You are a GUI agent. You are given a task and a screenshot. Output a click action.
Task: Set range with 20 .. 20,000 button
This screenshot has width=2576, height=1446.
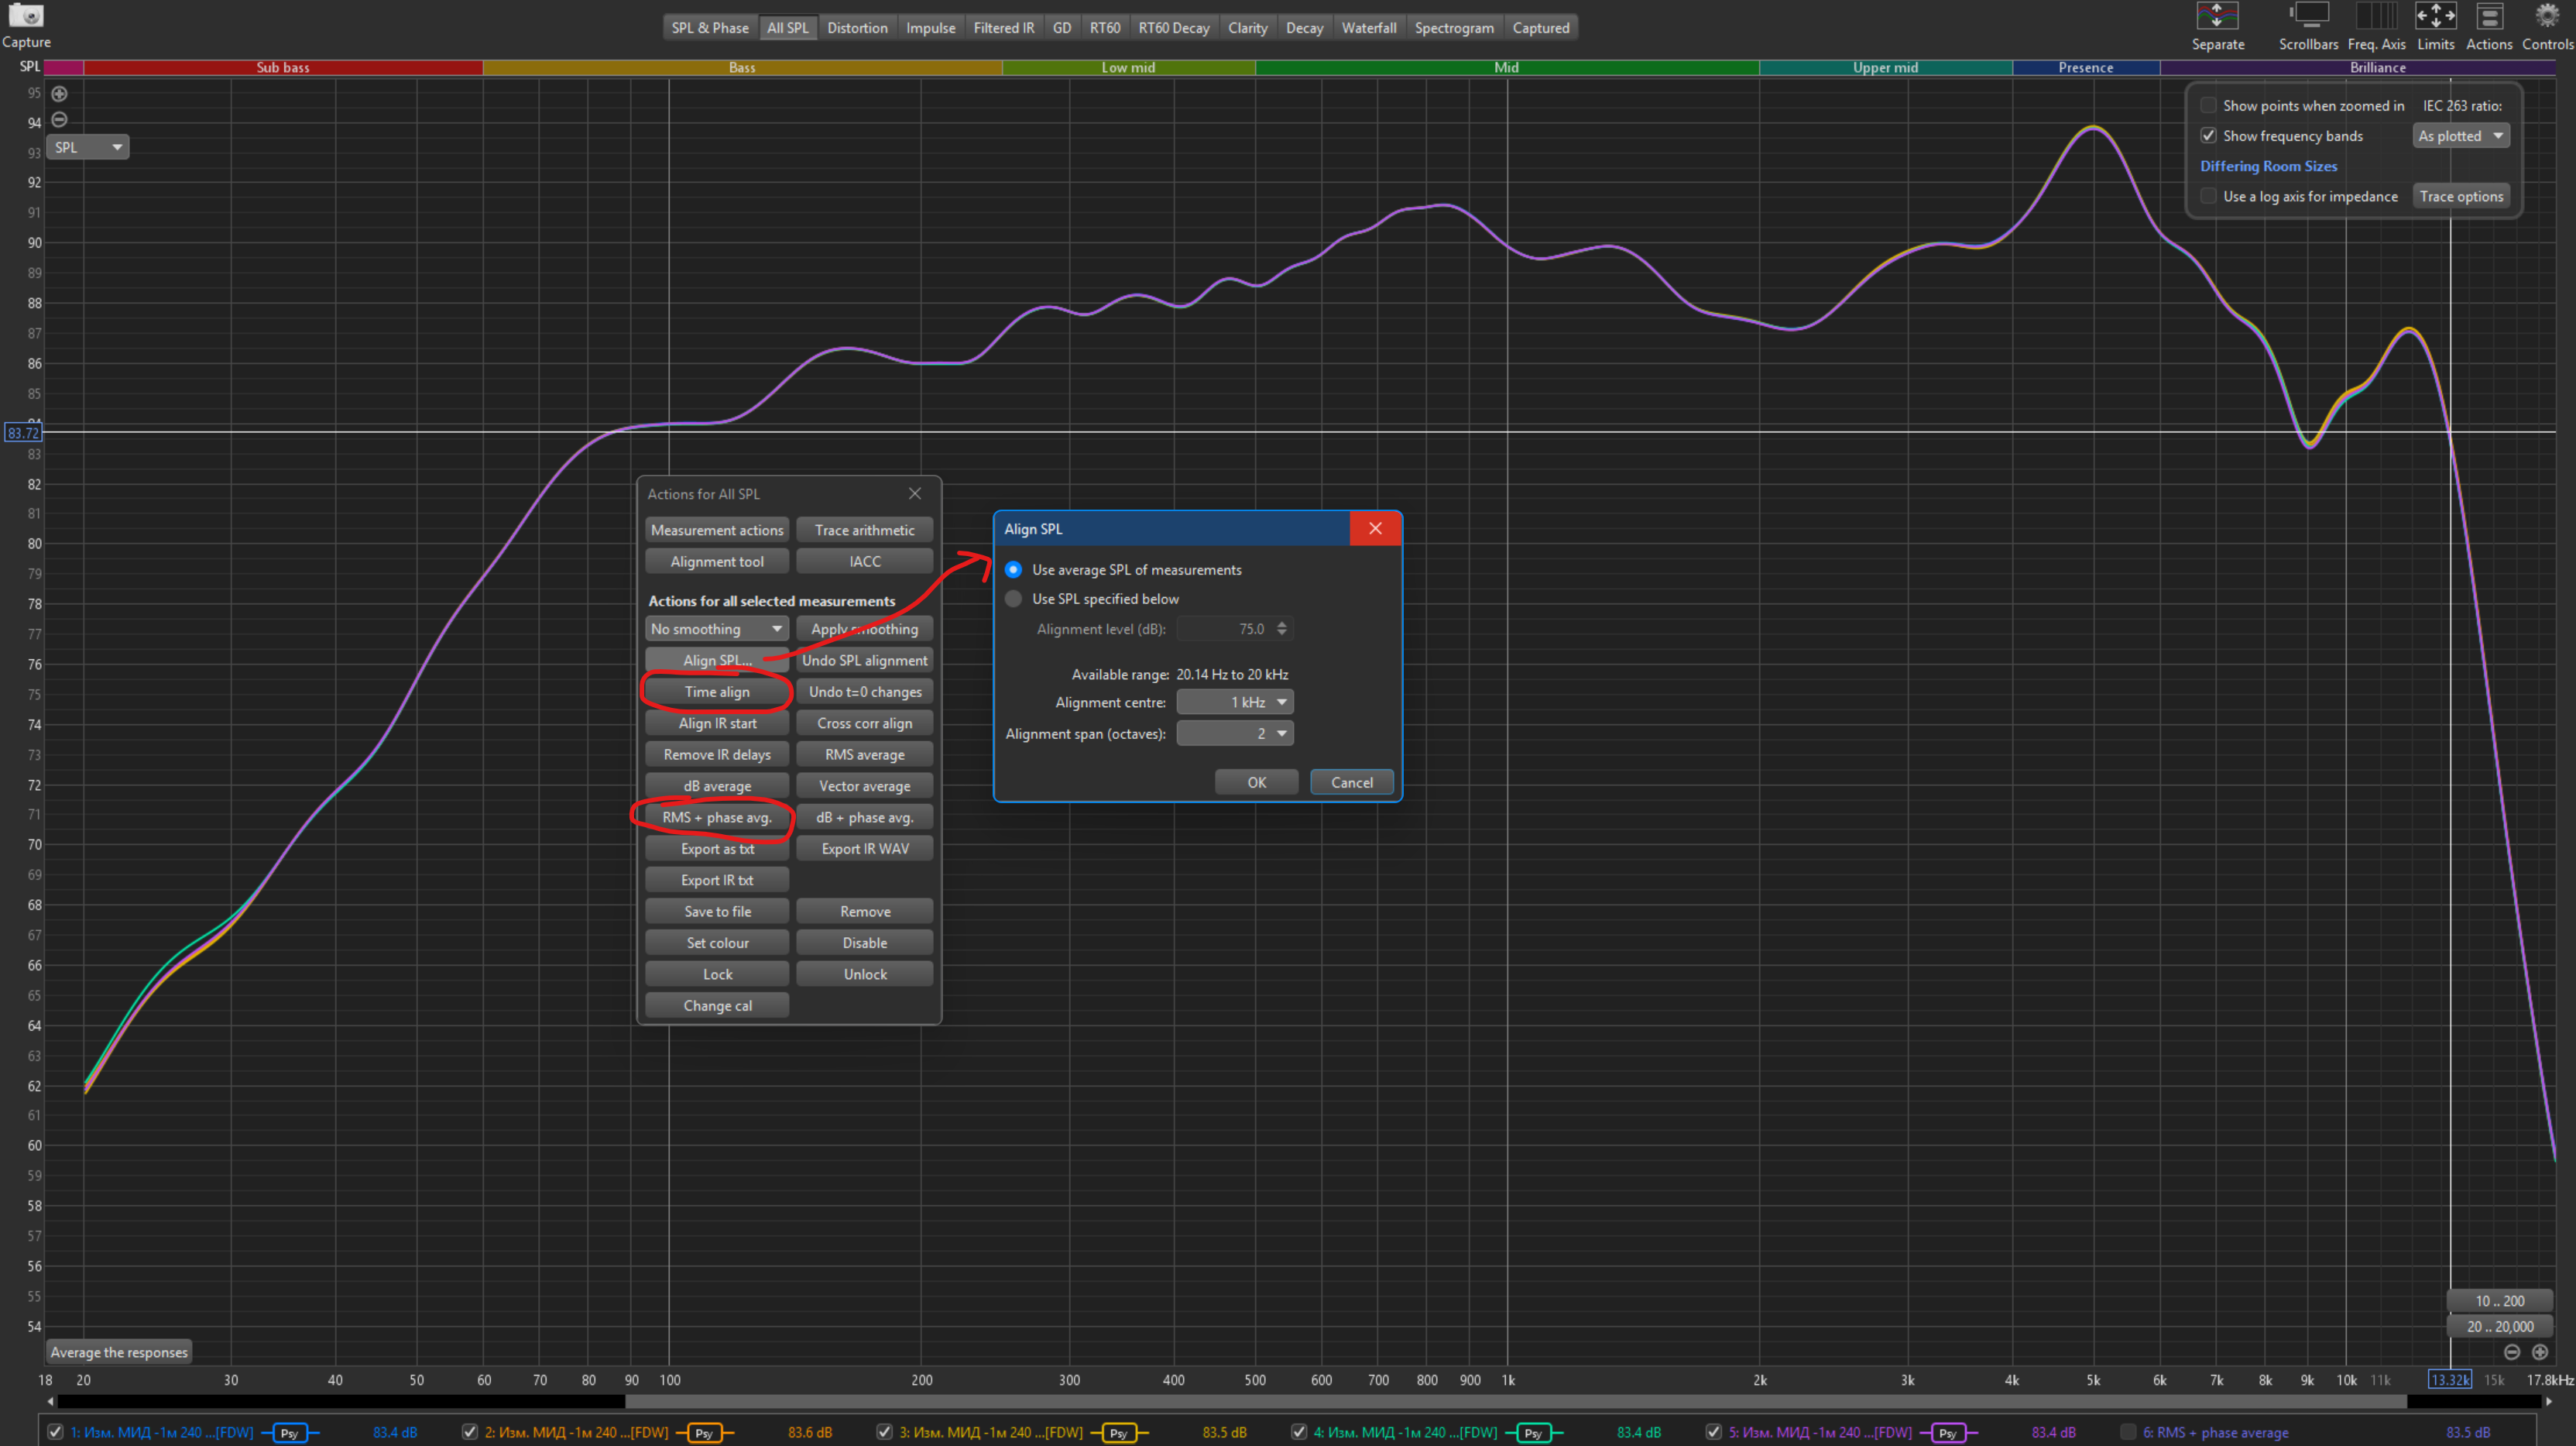pos(2499,1327)
